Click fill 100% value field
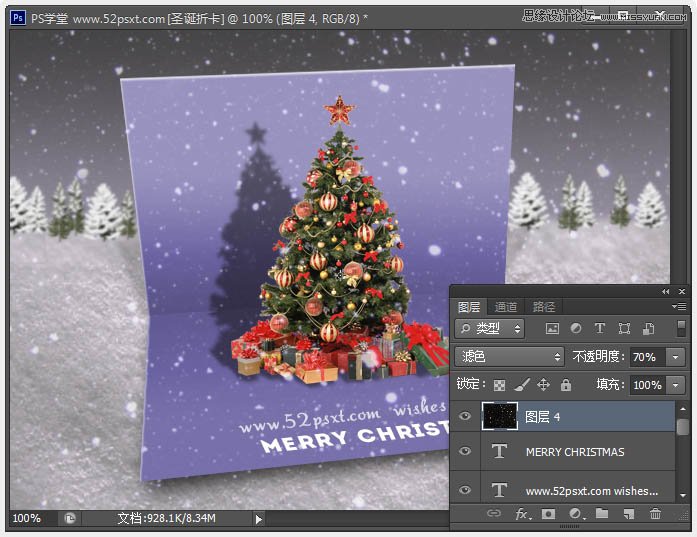This screenshot has height=537, width=697. pos(648,385)
